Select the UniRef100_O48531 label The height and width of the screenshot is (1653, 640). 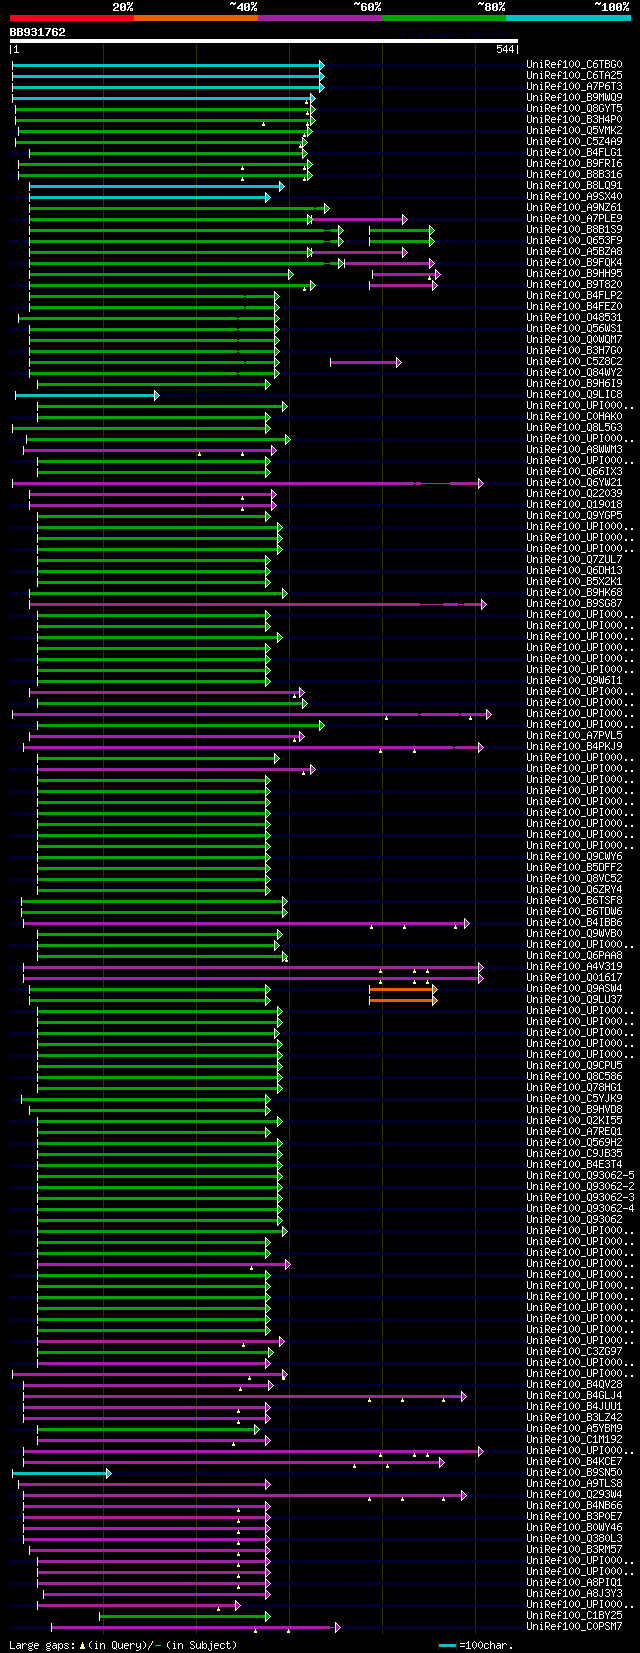coord(574,318)
